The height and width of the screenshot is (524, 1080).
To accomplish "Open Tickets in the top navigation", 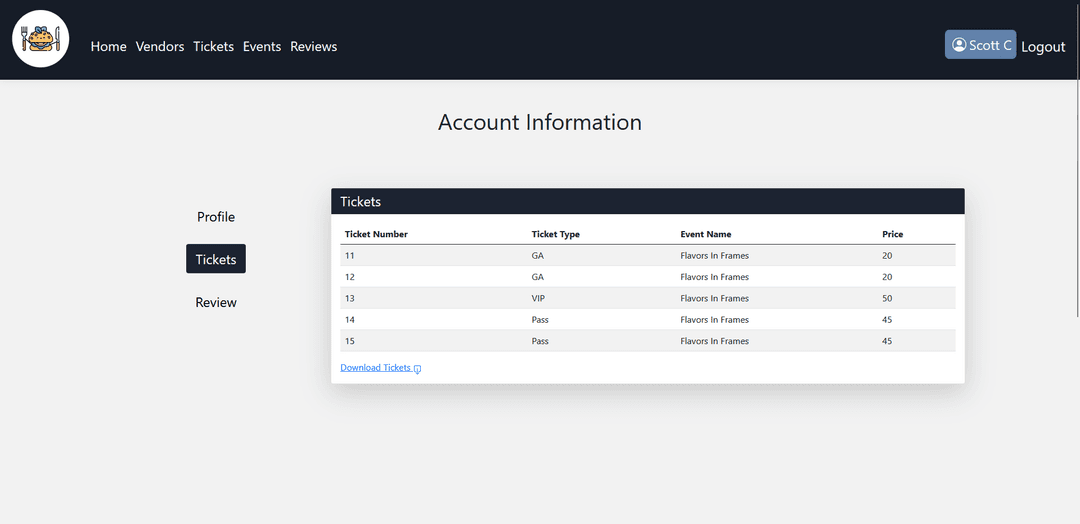I will 214,46.
